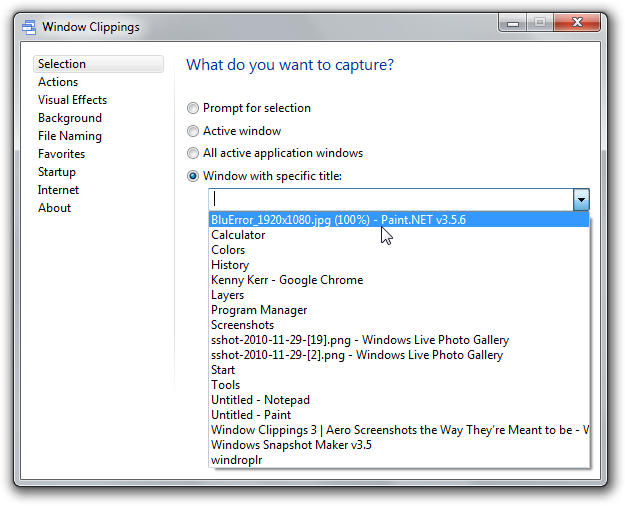Choose Untitled - Paint entry
Screen dimensions: 625x506
[399, 415]
